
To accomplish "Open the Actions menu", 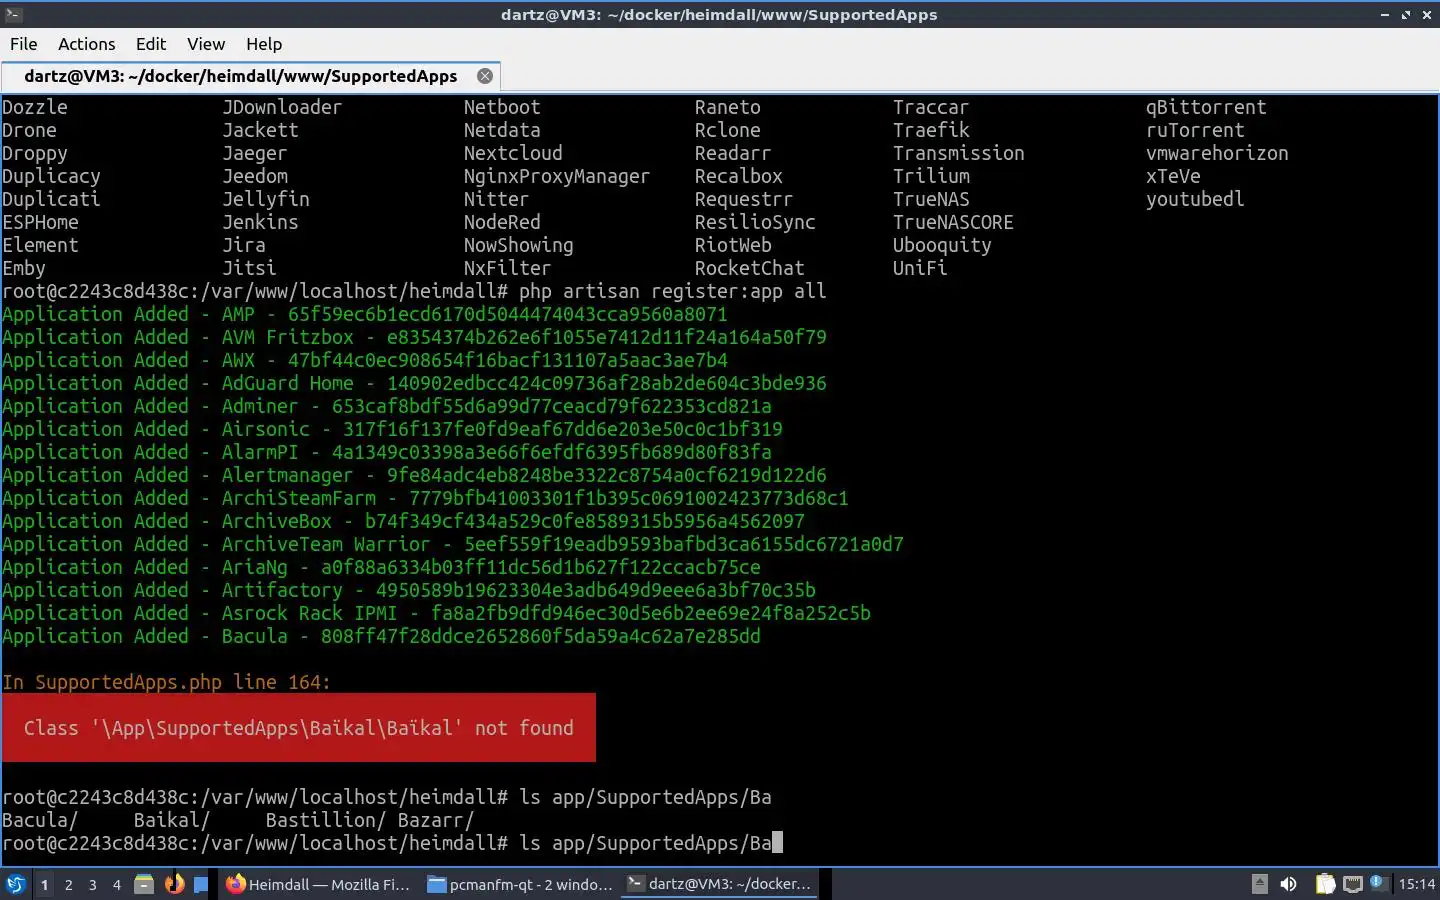I will [x=86, y=44].
